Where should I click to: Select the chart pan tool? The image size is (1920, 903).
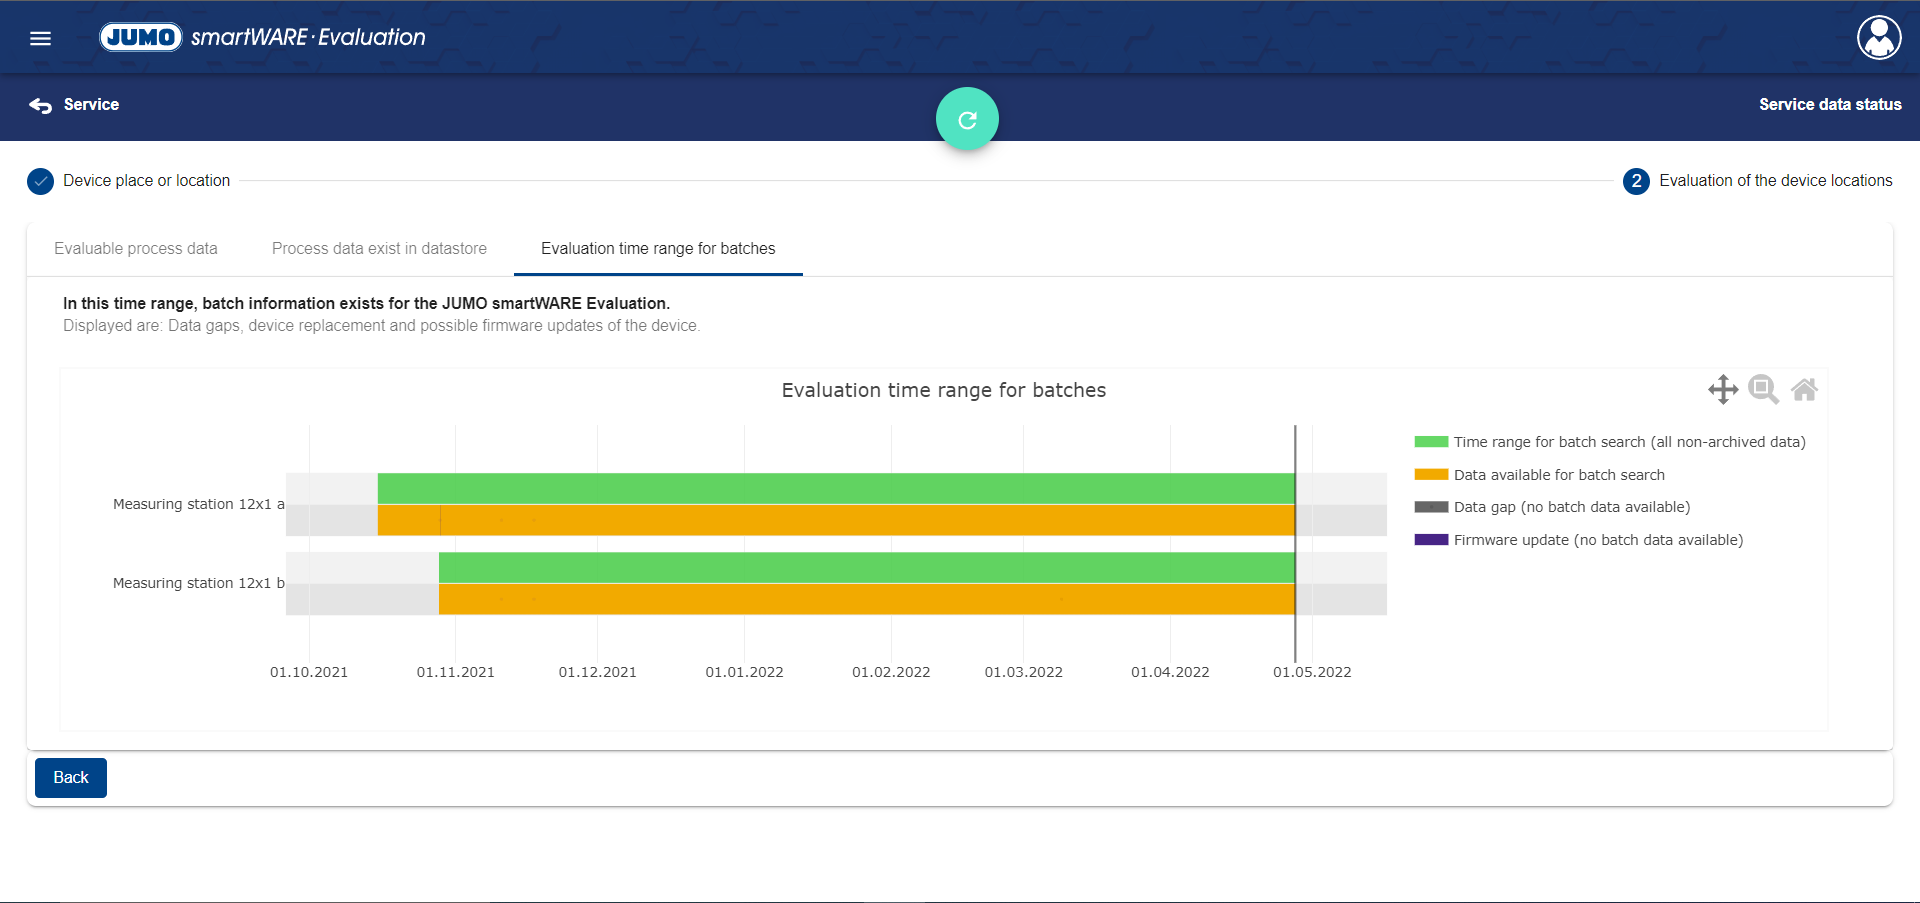click(1722, 389)
